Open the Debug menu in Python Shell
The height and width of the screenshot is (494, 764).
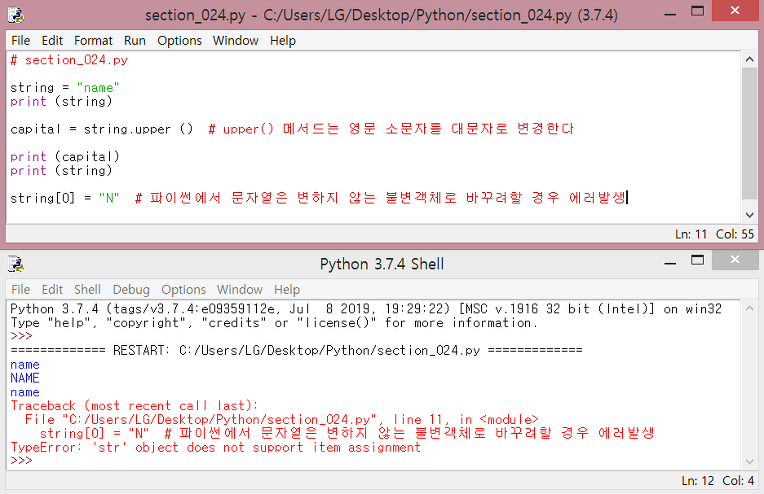click(x=131, y=289)
